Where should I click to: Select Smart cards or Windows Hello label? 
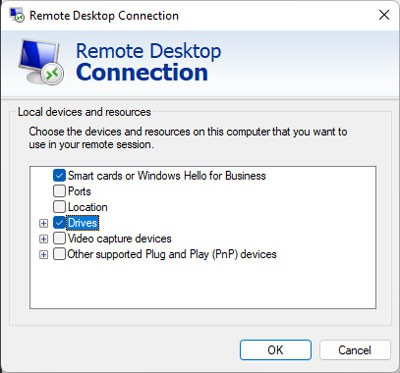167,176
